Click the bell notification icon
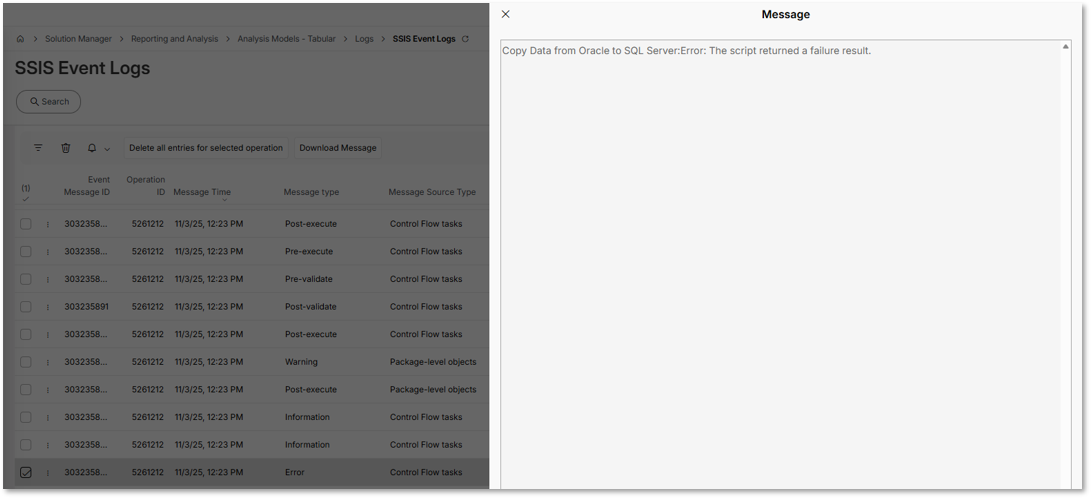 click(x=92, y=147)
